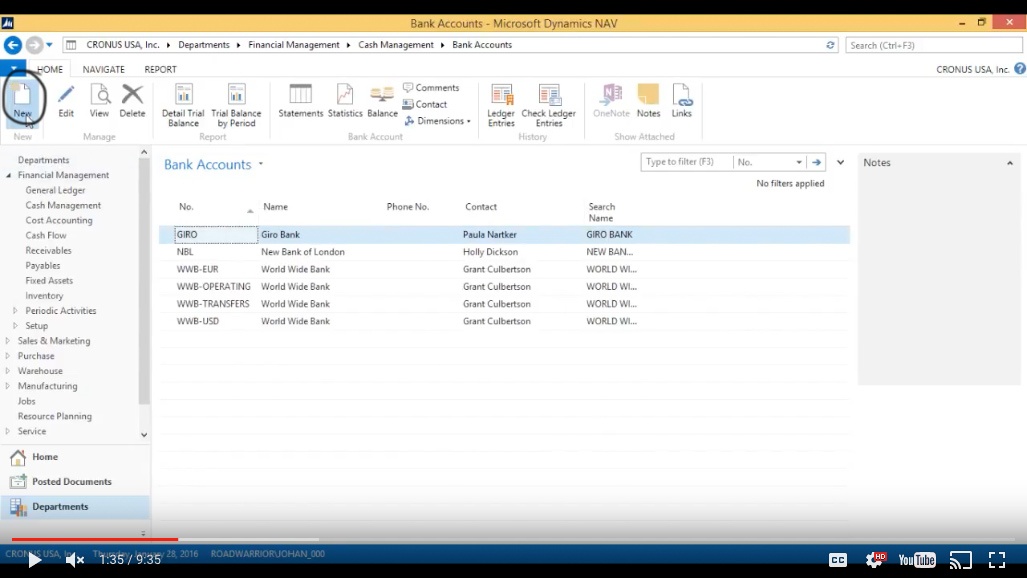Click the Name column header
Viewport: 1027px width, 578px height.
[275, 206]
